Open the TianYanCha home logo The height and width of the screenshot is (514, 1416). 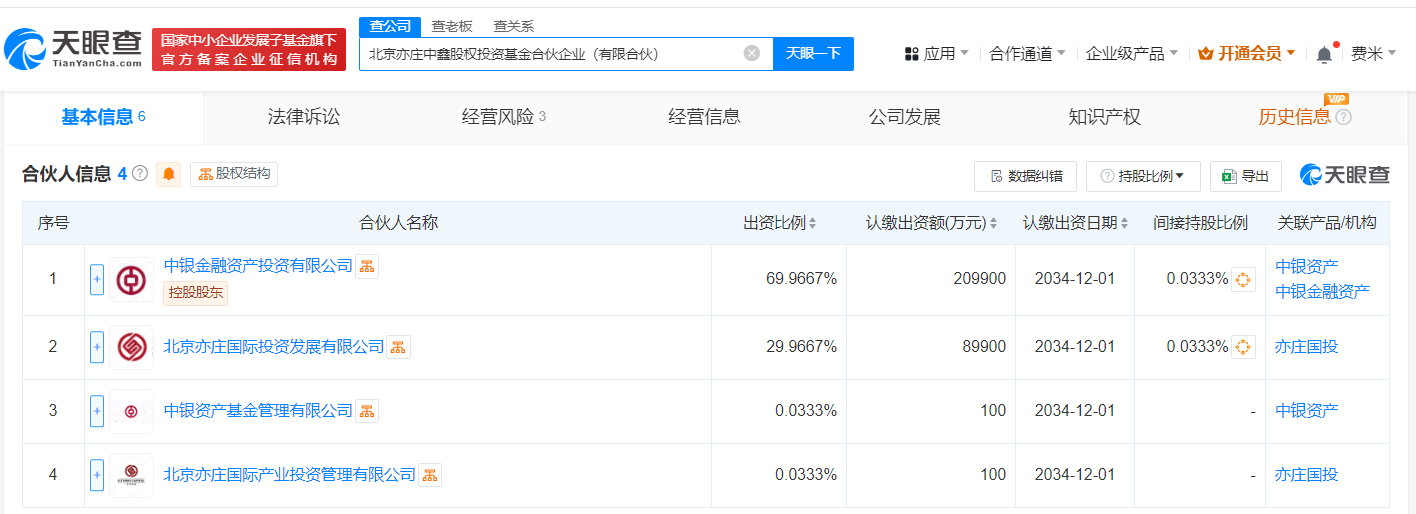(75, 47)
